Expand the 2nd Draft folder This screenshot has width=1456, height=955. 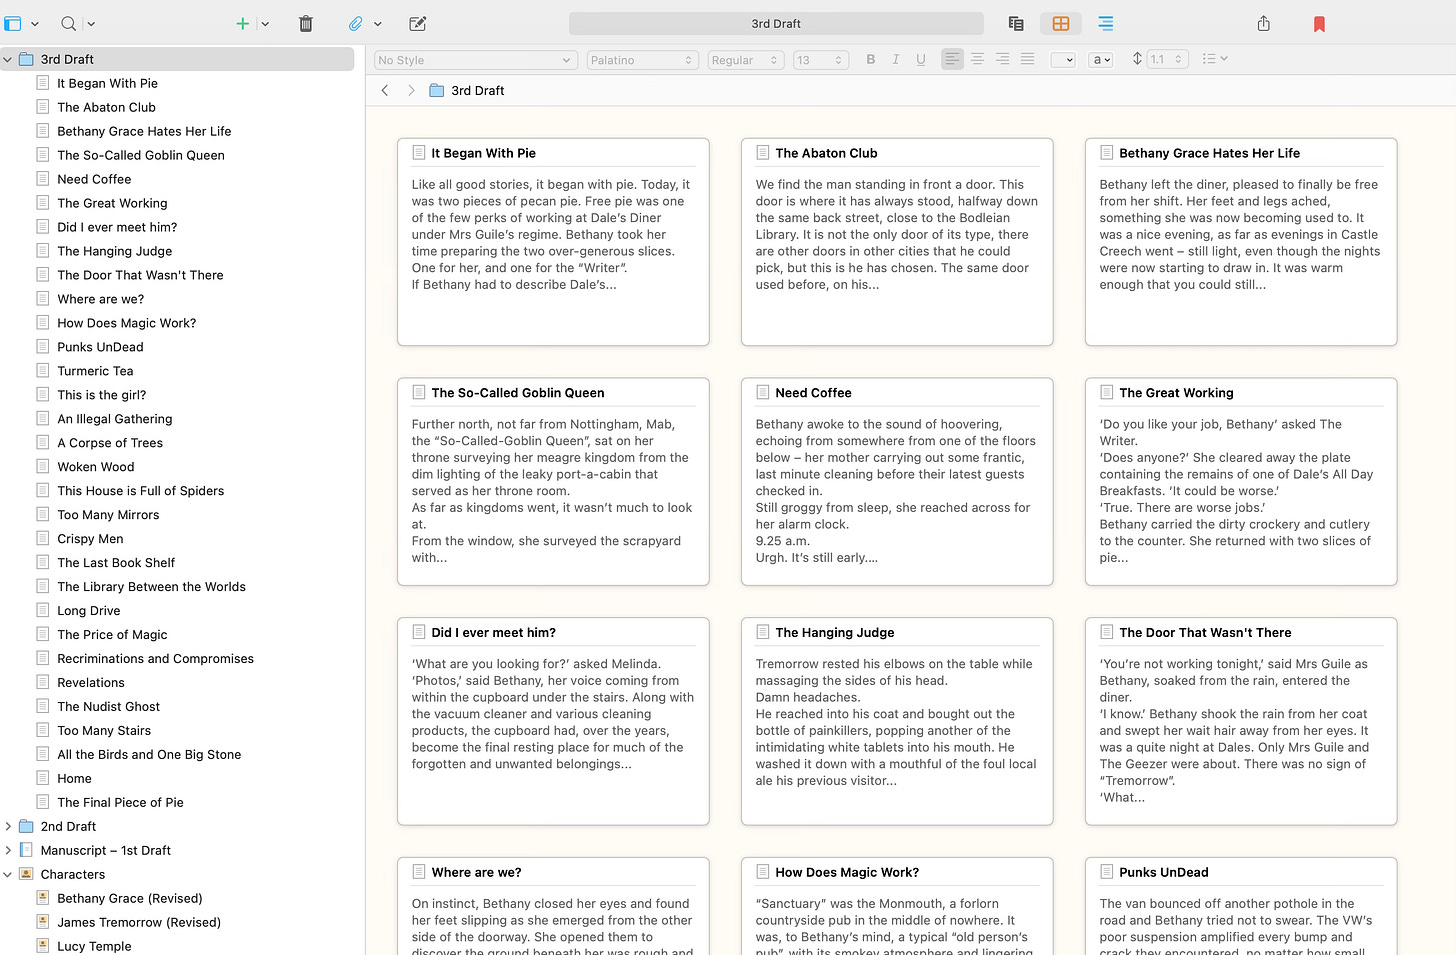point(9,826)
